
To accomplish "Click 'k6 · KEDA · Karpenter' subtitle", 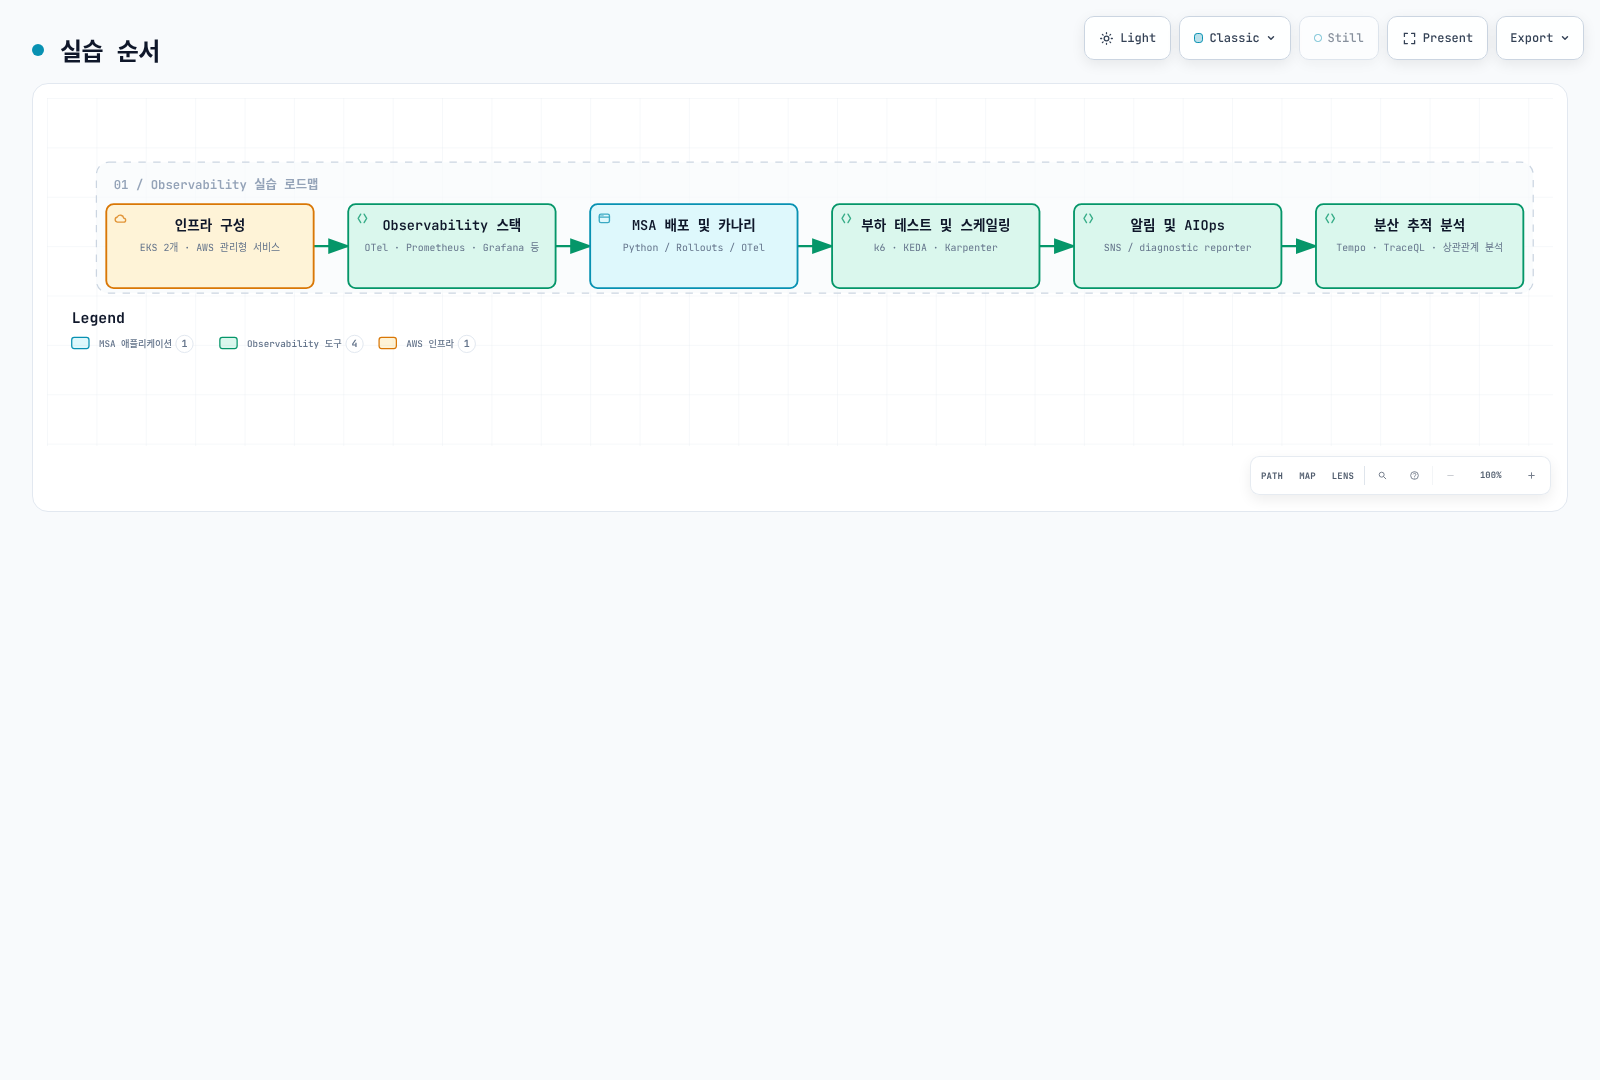I will click(x=936, y=248).
